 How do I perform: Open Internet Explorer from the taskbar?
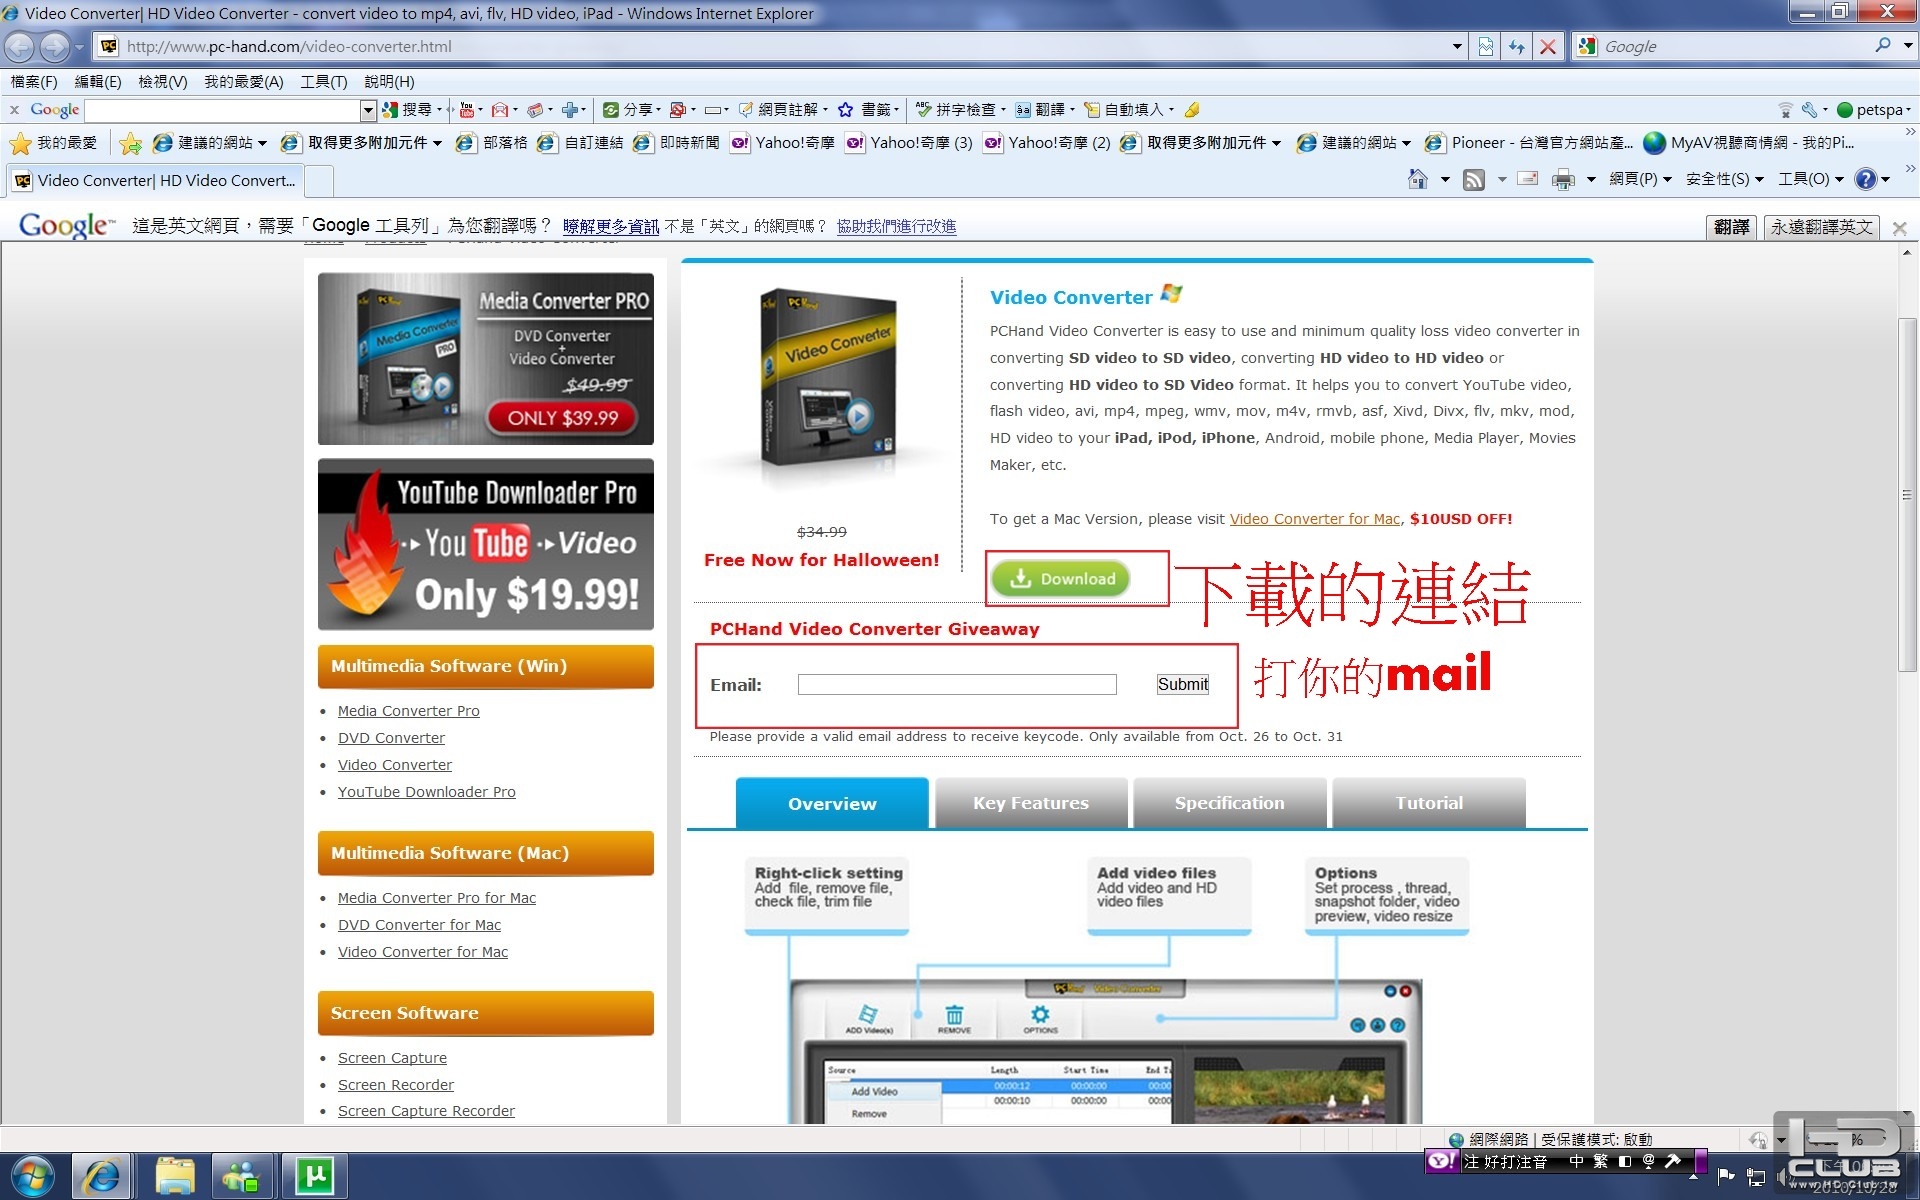coord(102,1176)
